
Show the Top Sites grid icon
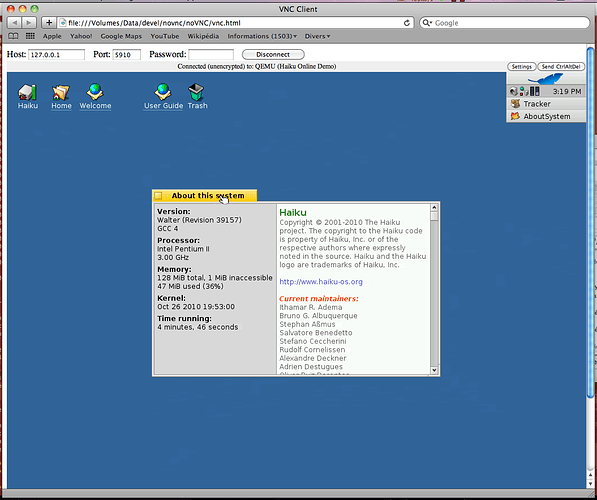pyautogui.click(x=30, y=36)
